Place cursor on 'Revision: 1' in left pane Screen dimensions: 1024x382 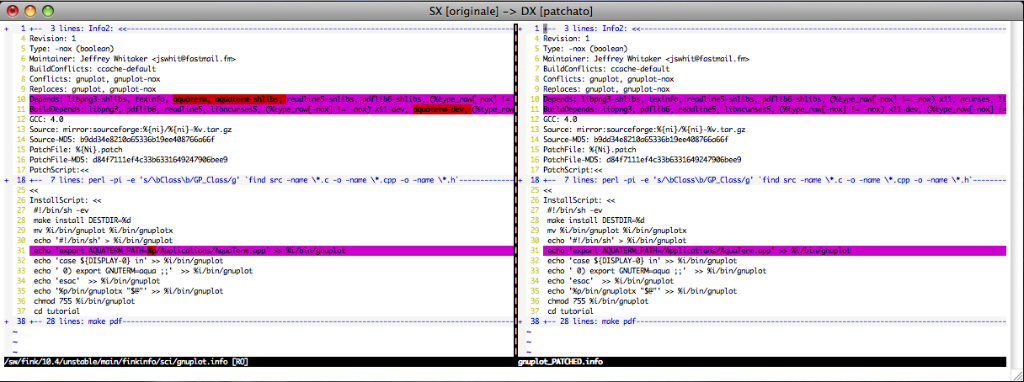pos(53,39)
